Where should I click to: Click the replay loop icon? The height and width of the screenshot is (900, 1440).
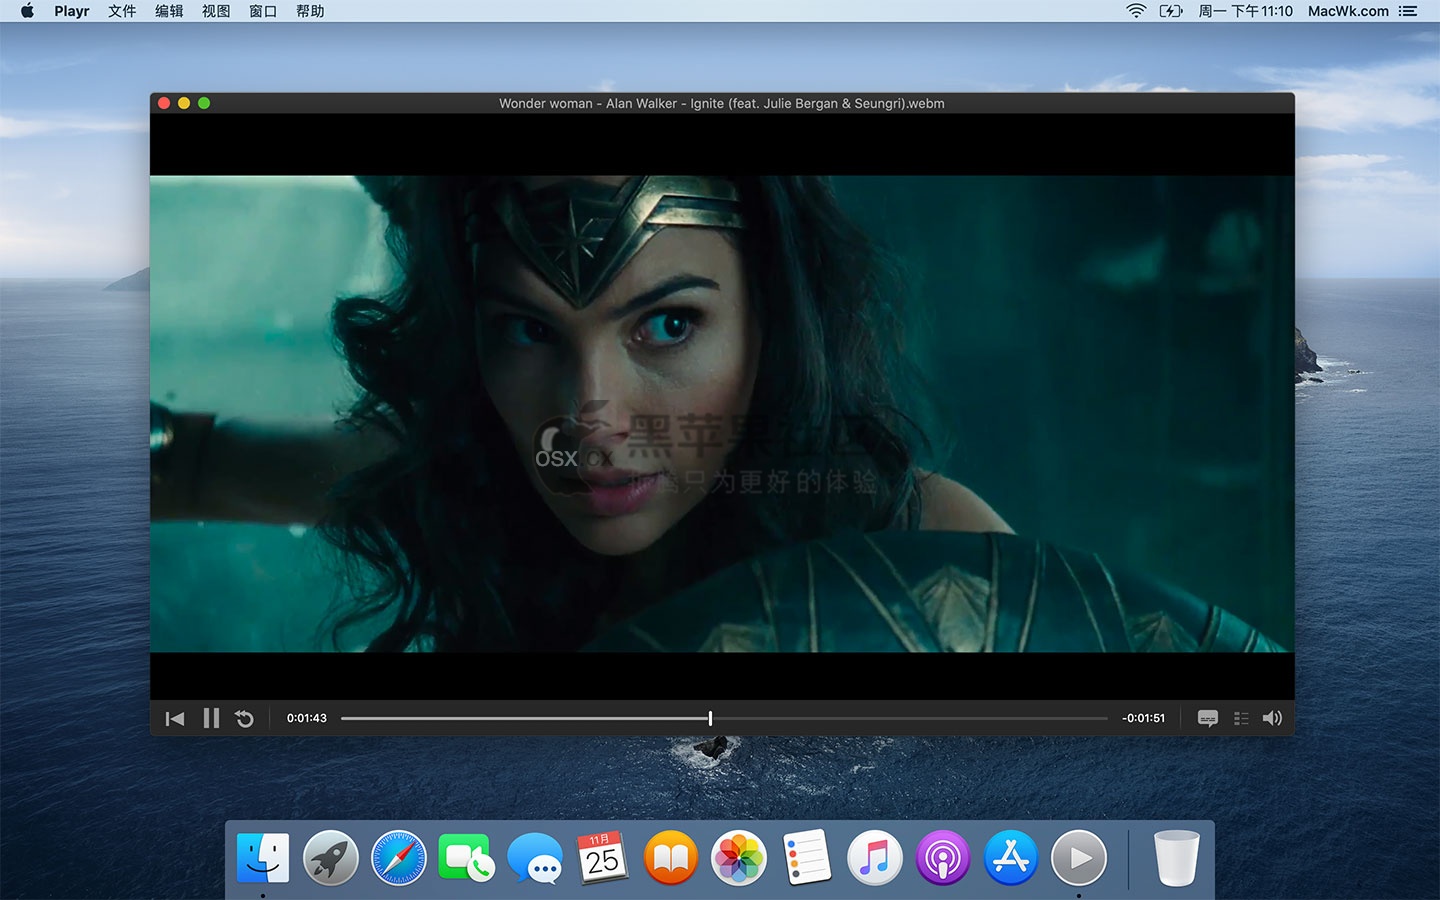pyautogui.click(x=244, y=718)
